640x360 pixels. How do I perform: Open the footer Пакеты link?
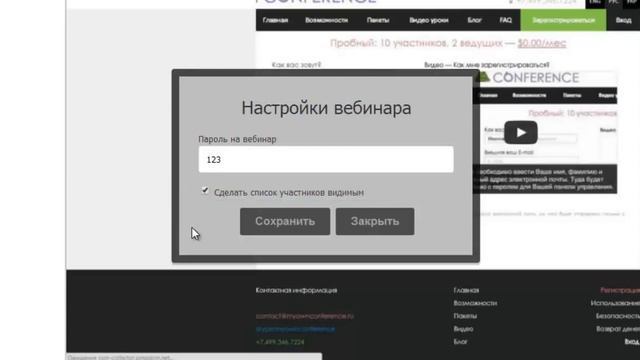465,316
